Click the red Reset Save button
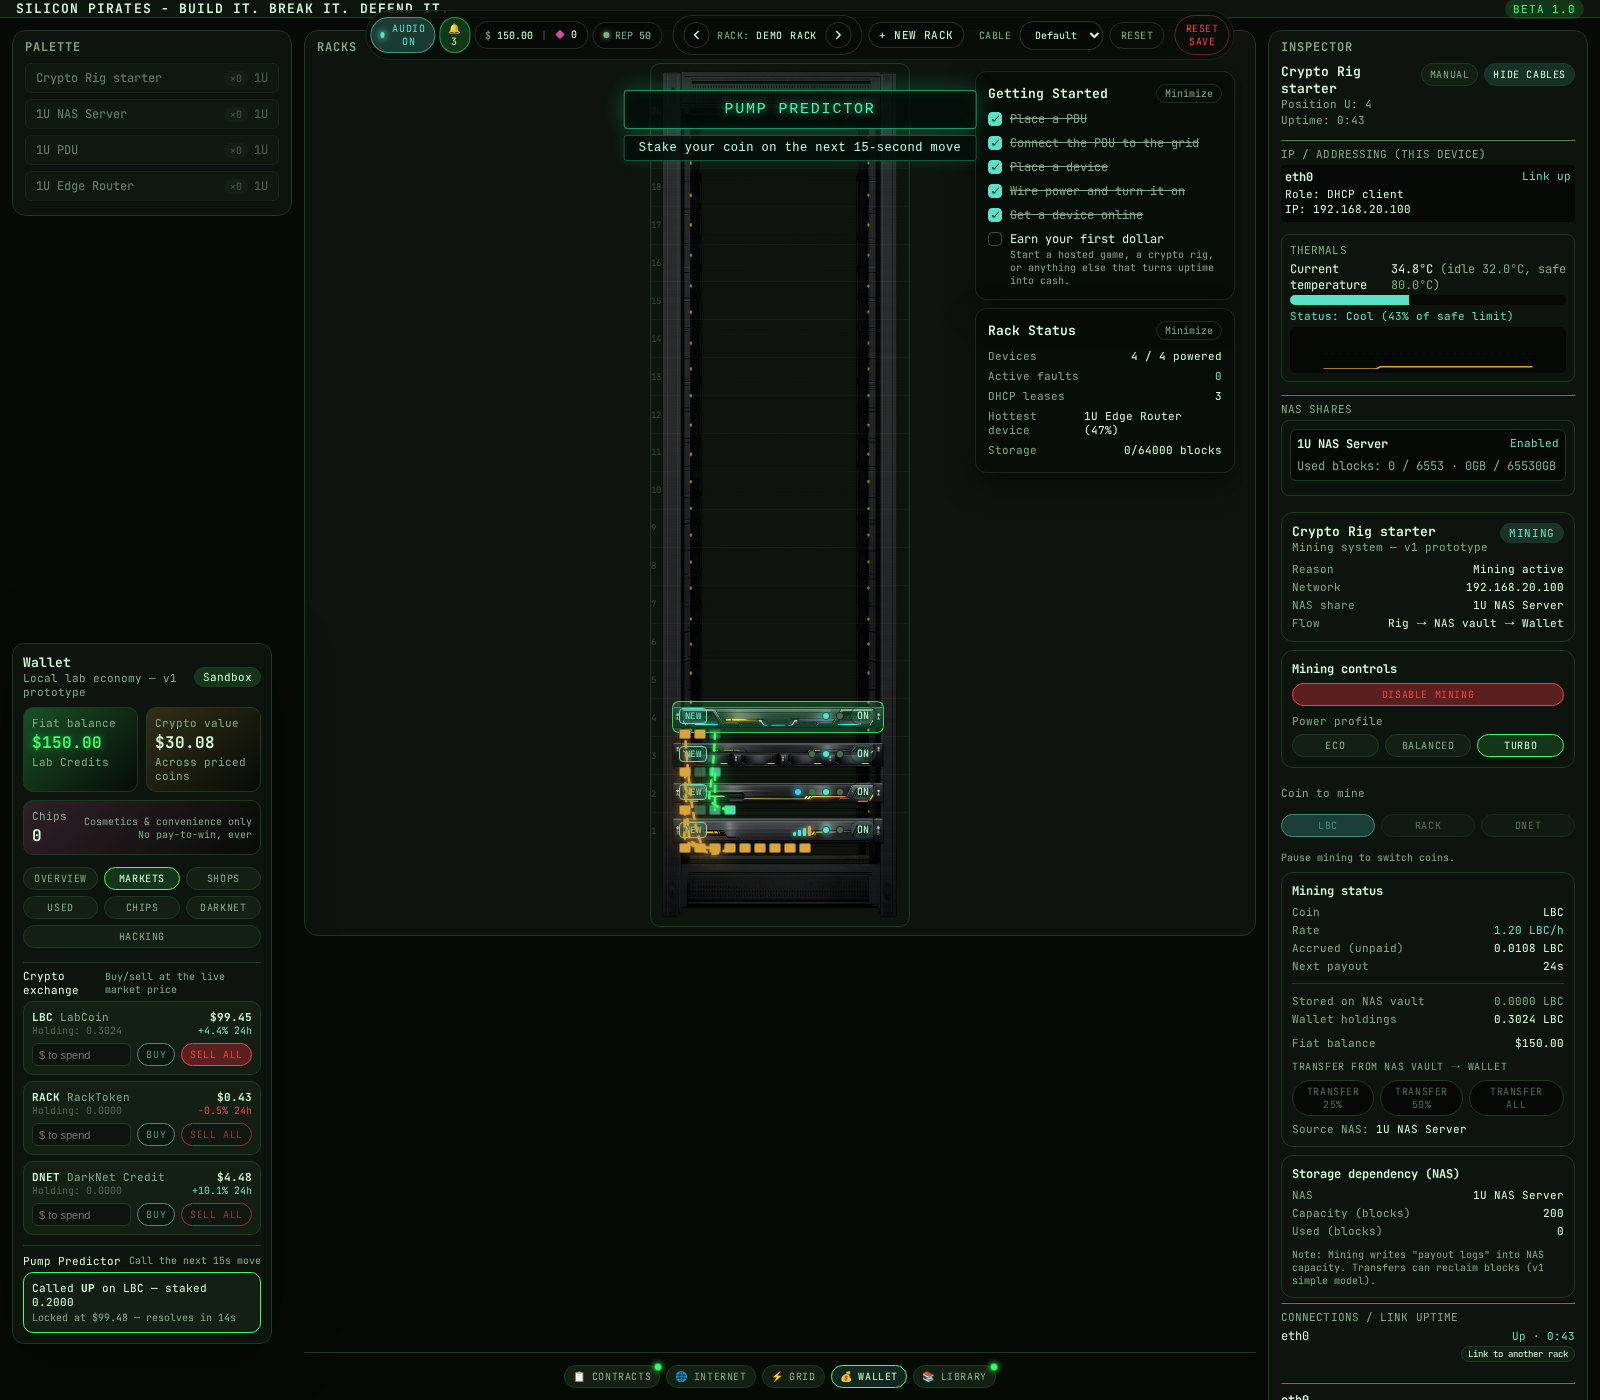Image resolution: width=1600 pixels, height=1400 pixels. click(x=1202, y=35)
